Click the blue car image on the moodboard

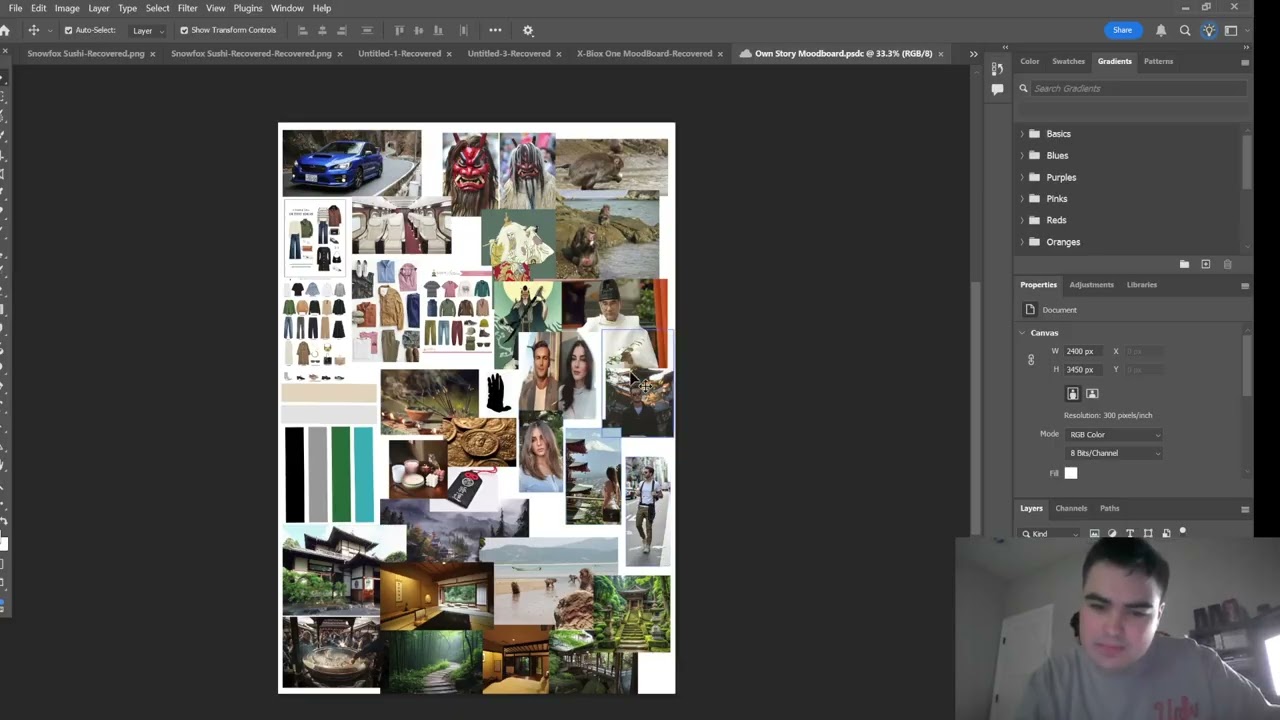tap(351, 163)
